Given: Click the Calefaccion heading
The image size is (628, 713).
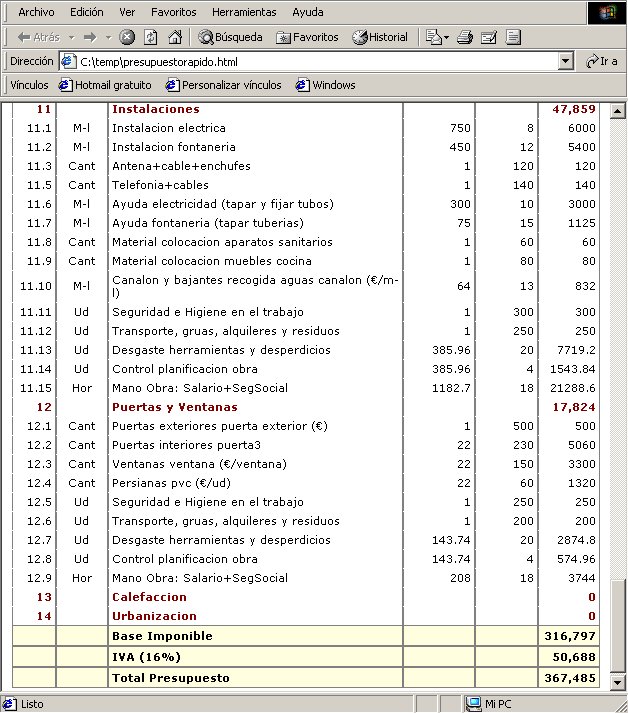Looking at the screenshot, I should 149,597.
